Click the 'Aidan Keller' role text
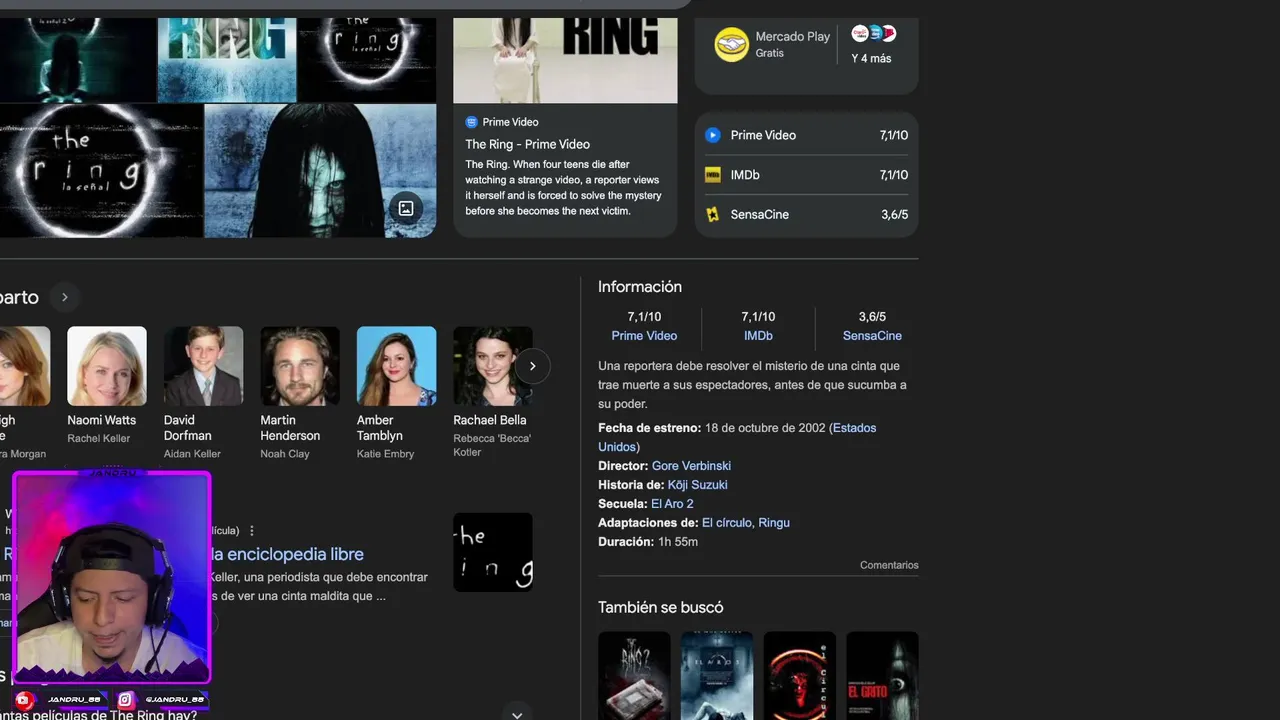The height and width of the screenshot is (720, 1280). click(x=192, y=454)
